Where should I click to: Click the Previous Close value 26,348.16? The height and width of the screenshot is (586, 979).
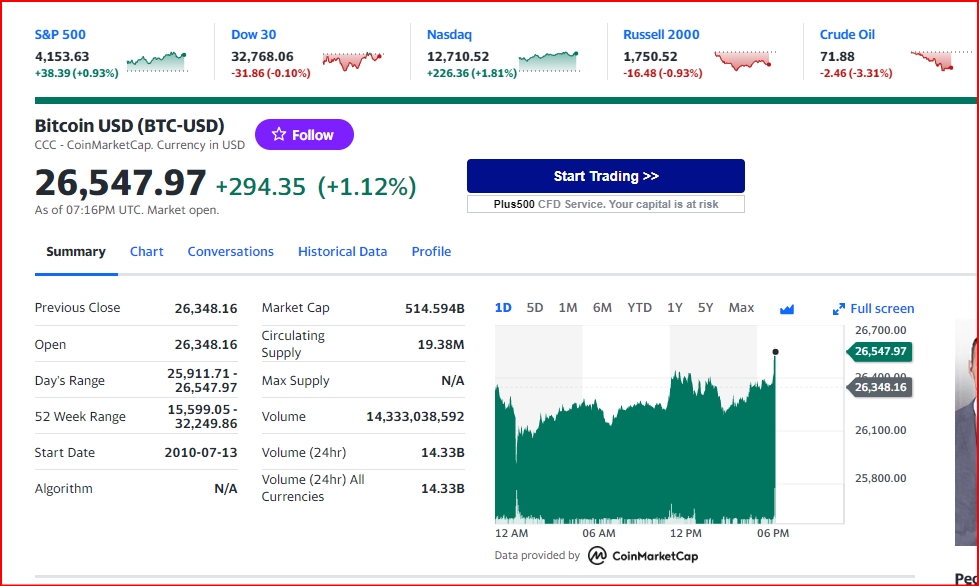coord(206,308)
